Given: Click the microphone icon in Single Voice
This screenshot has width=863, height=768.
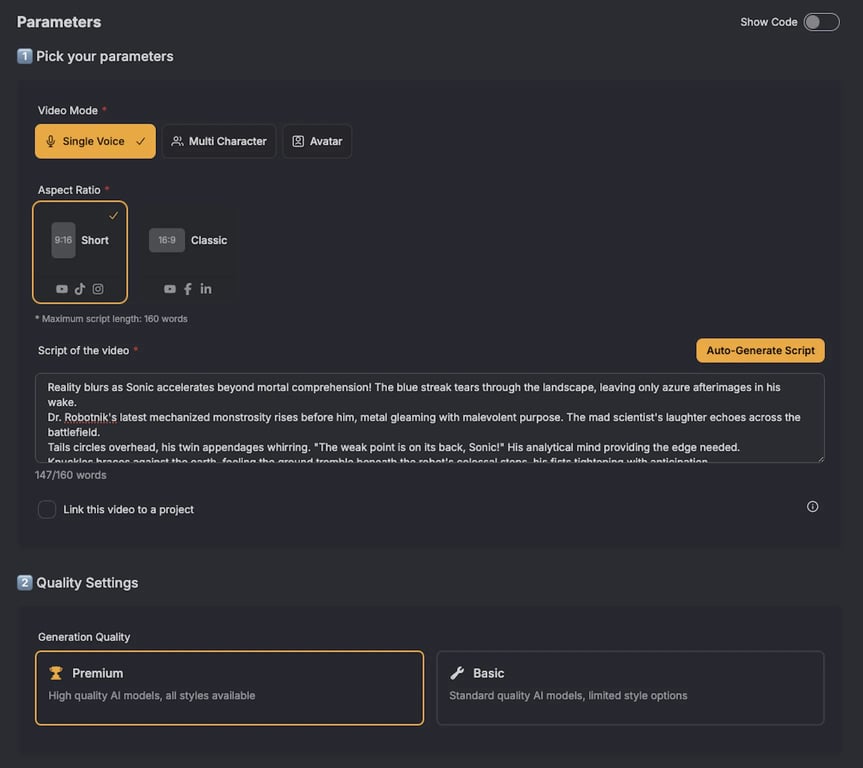Looking at the screenshot, I should 50,142.
